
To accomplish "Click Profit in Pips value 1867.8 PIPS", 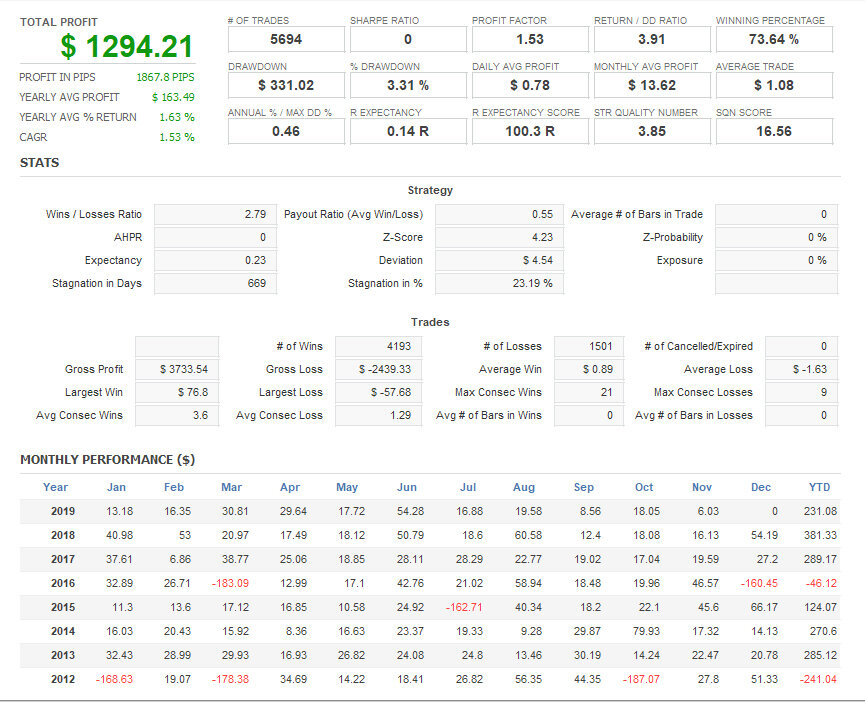I will click(165, 77).
